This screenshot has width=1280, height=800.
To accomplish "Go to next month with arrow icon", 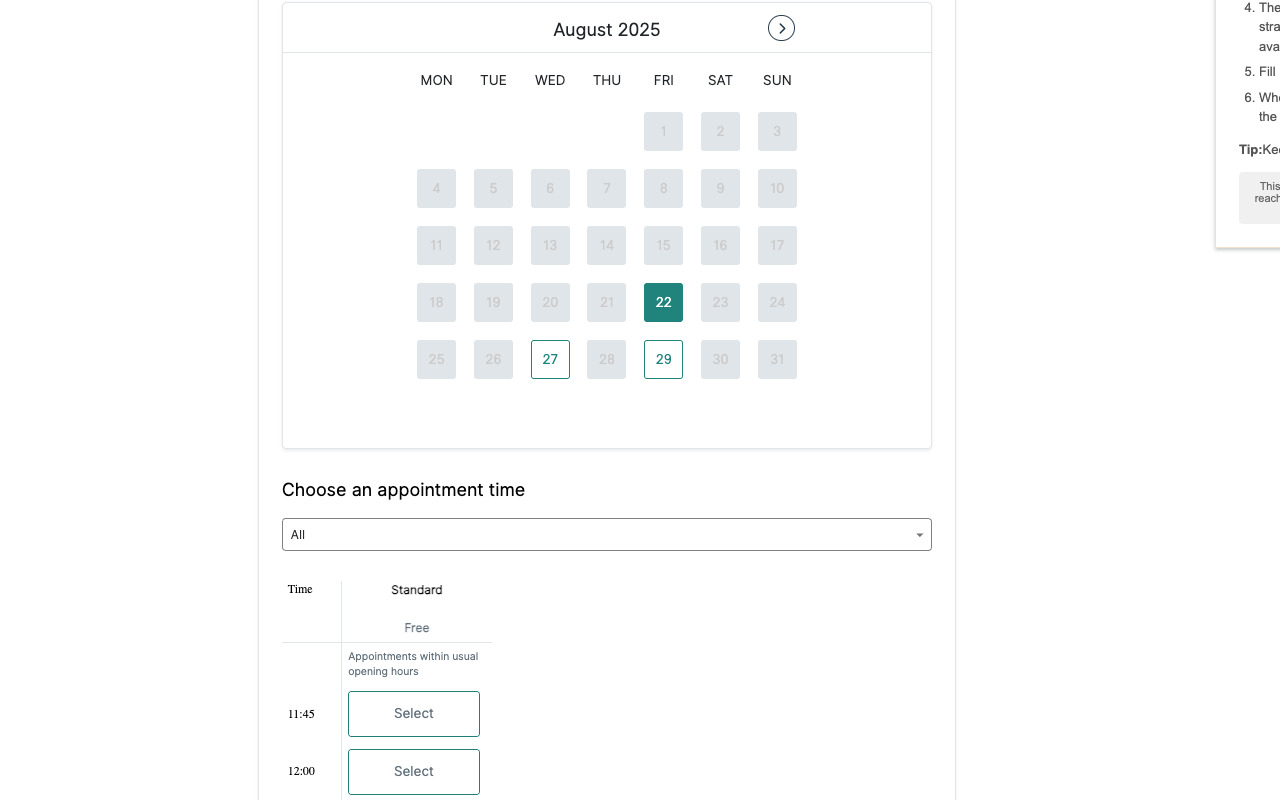I will point(781,28).
